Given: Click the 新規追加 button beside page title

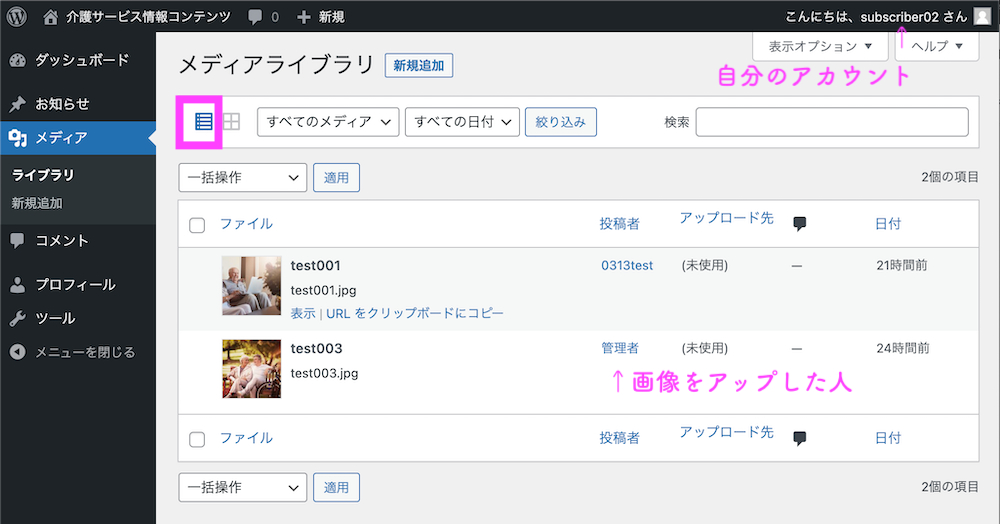Looking at the screenshot, I should click(419, 65).
